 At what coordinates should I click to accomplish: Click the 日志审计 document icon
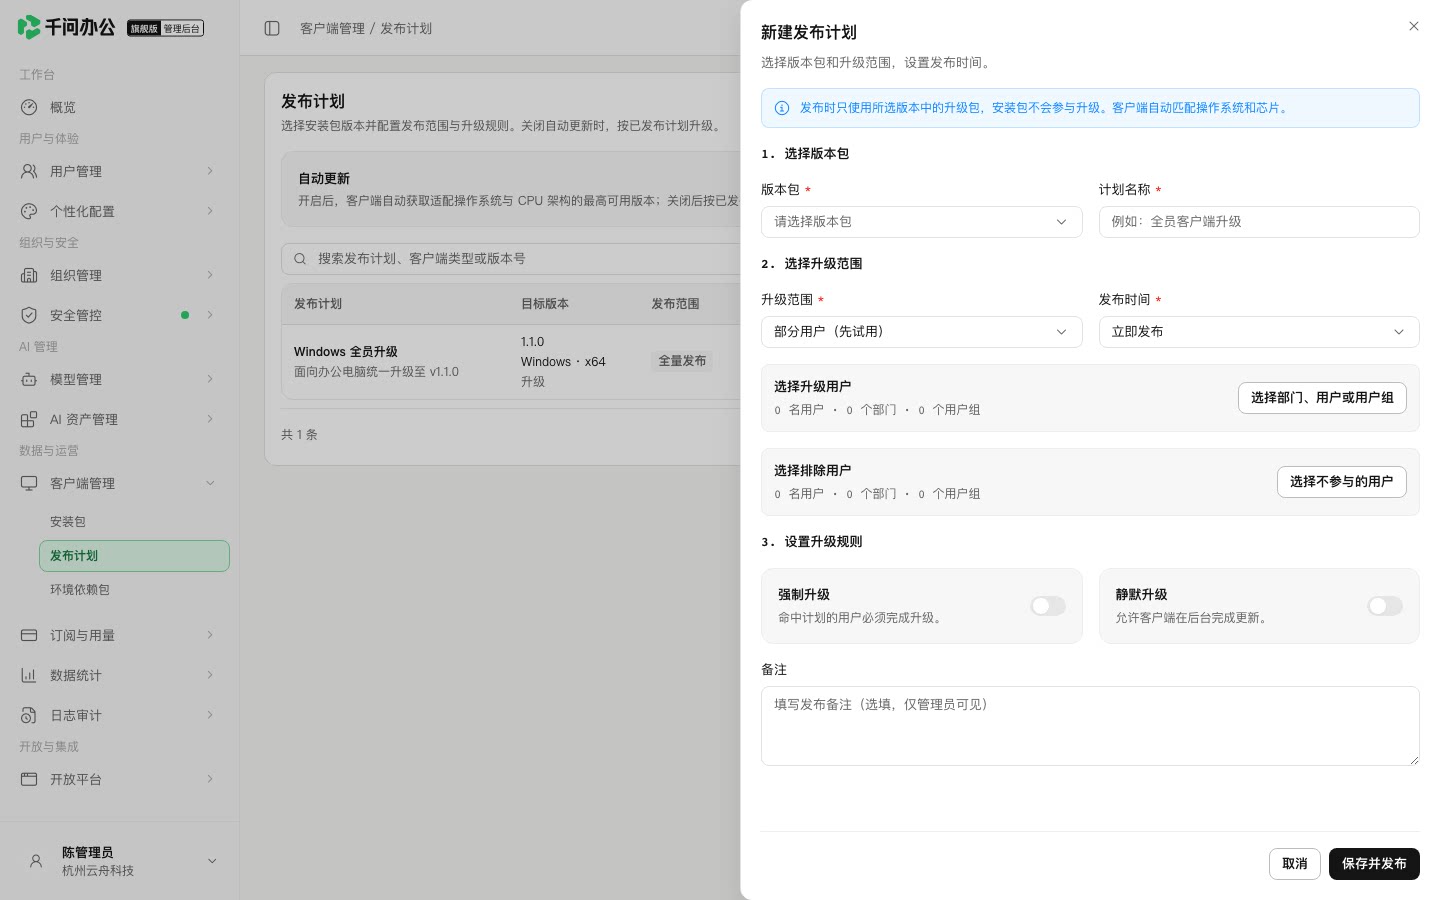tap(29, 715)
